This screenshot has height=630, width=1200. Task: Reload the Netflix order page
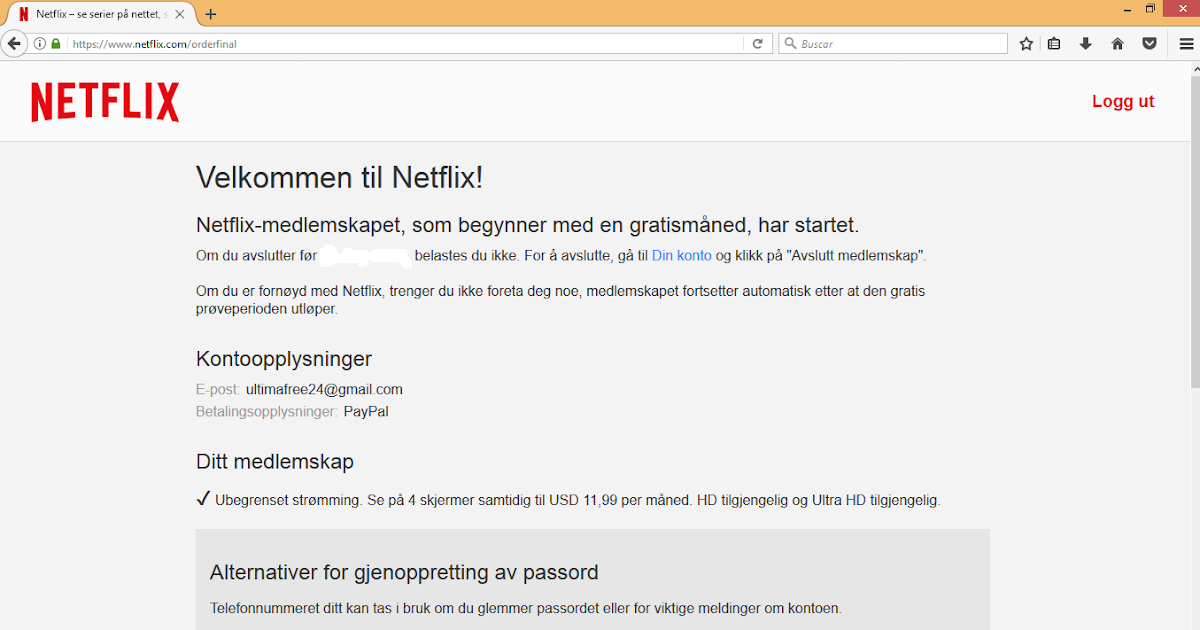(x=758, y=43)
